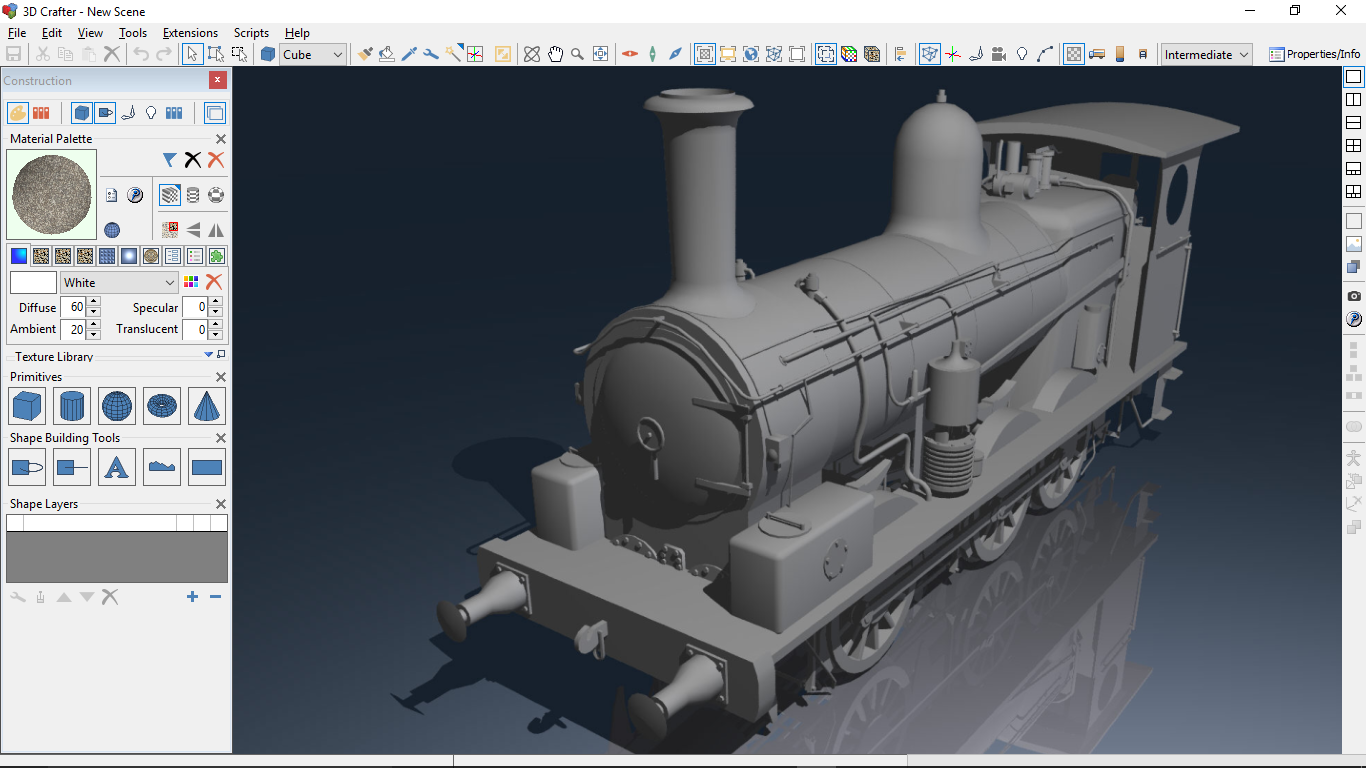Click the Properties/Info button

click(x=1314, y=54)
